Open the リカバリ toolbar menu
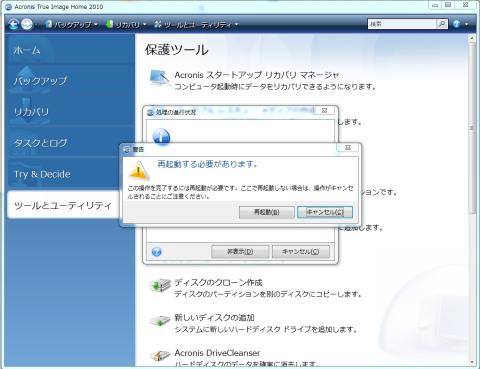Viewport: 480px width, 369px height. pos(126,24)
